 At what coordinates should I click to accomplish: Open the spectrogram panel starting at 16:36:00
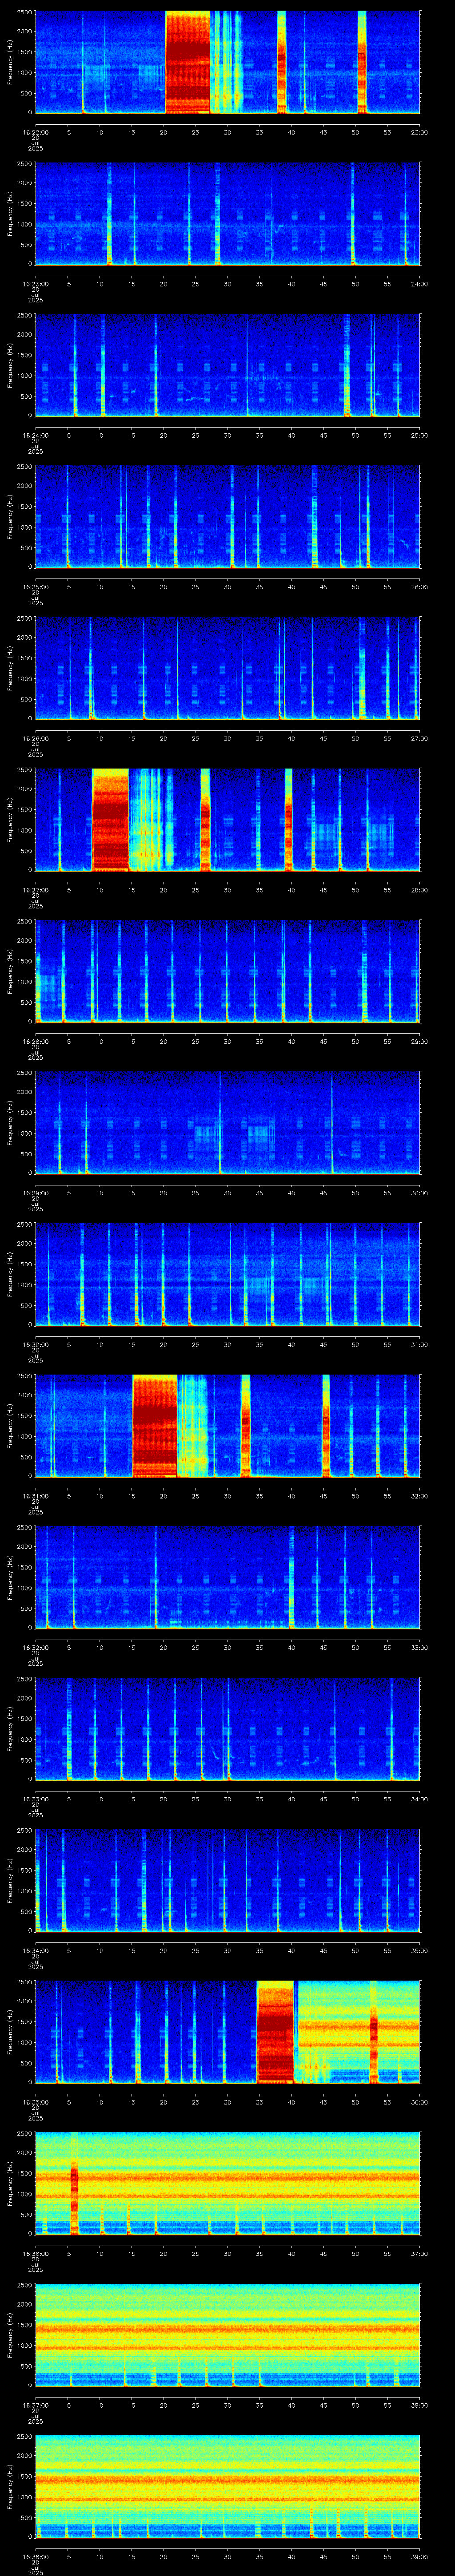227,2183
